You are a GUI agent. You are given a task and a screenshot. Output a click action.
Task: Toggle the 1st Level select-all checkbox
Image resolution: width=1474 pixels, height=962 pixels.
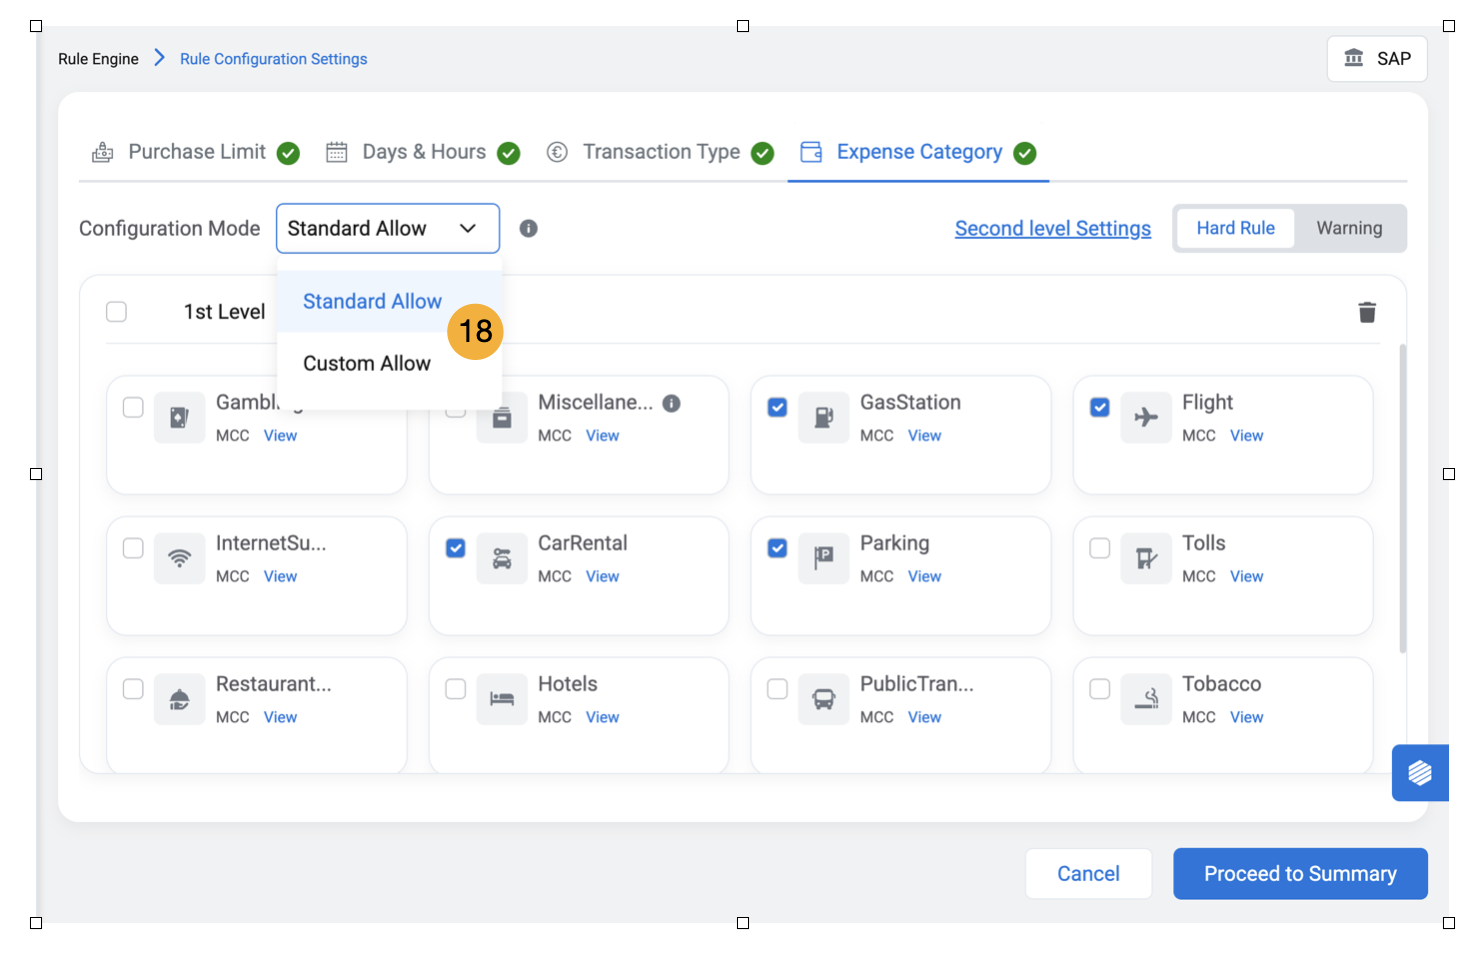coord(117,312)
